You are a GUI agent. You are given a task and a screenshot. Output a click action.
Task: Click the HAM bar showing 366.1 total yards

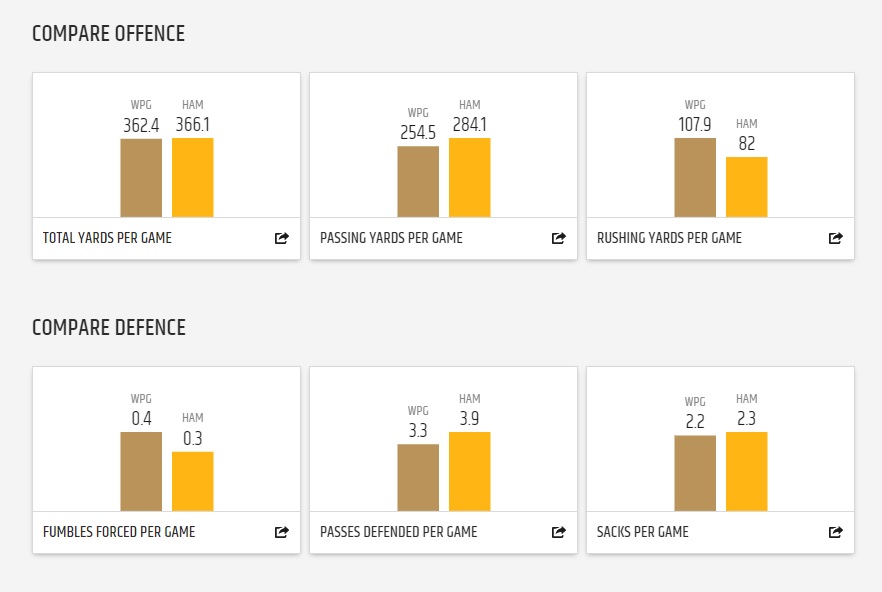pos(193,178)
